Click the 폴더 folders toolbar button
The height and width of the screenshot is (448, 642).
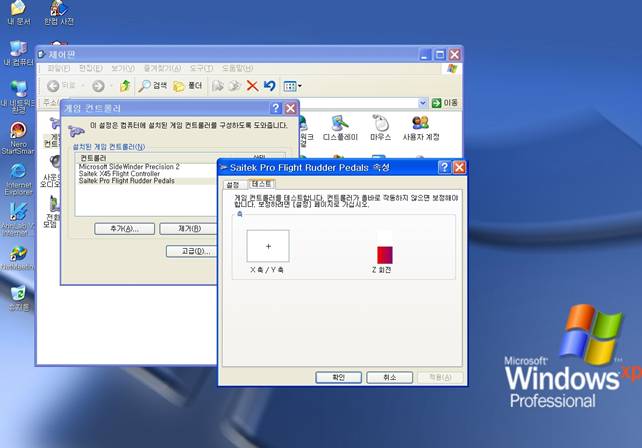tap(188, 86)
